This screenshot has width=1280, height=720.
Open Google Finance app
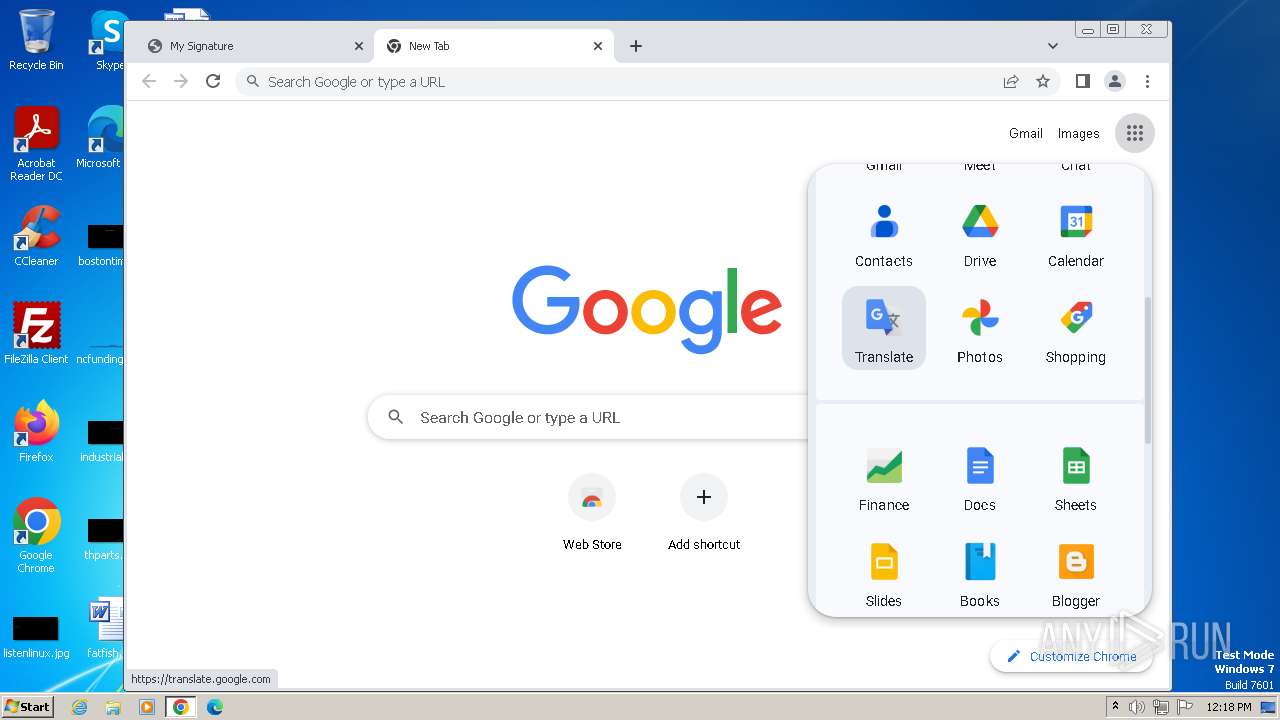pyautogui.click(x=884, y=478)
